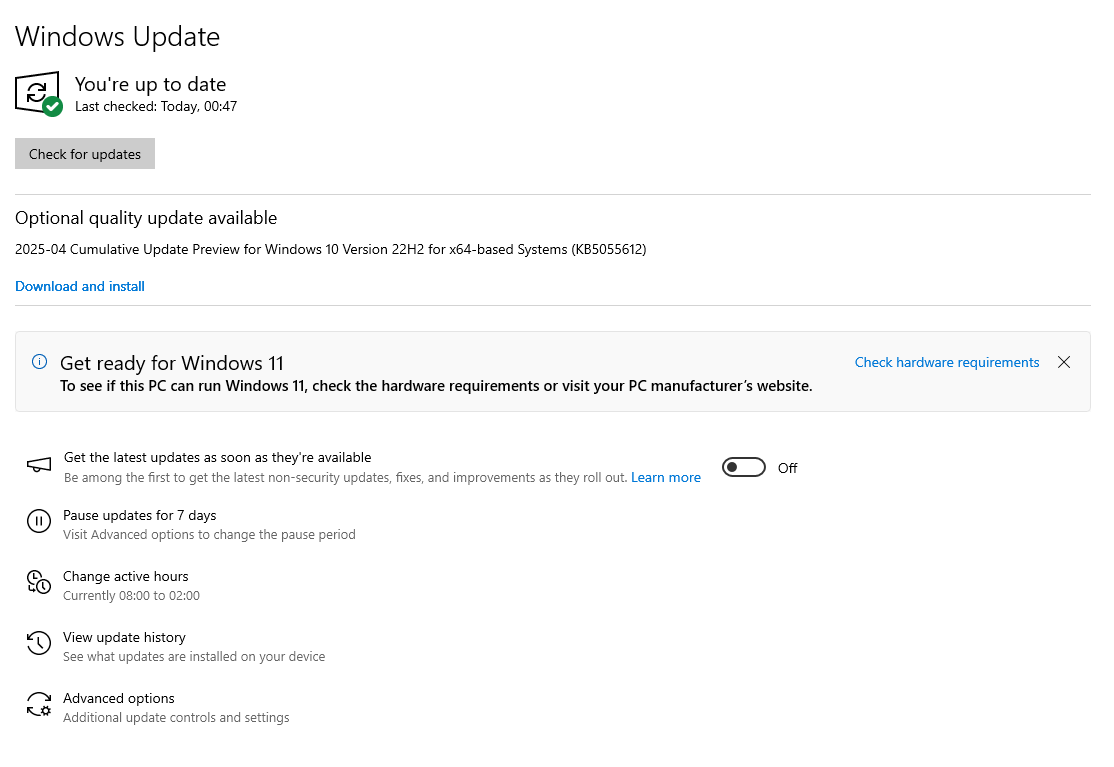Toggle Get the latest updates switch on
Screen dimensions: 1114x767
pyautogui.click(x=744, y=467)
